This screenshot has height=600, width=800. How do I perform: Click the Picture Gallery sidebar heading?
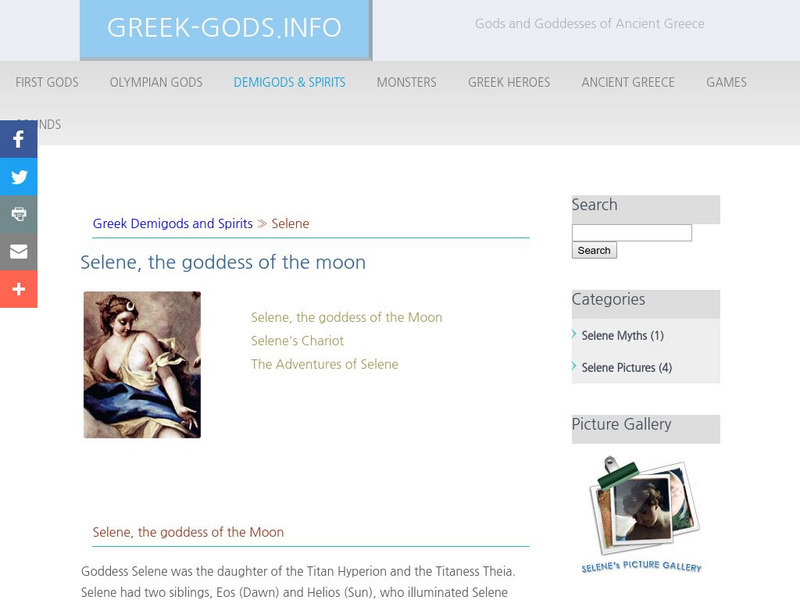[621, 424]
